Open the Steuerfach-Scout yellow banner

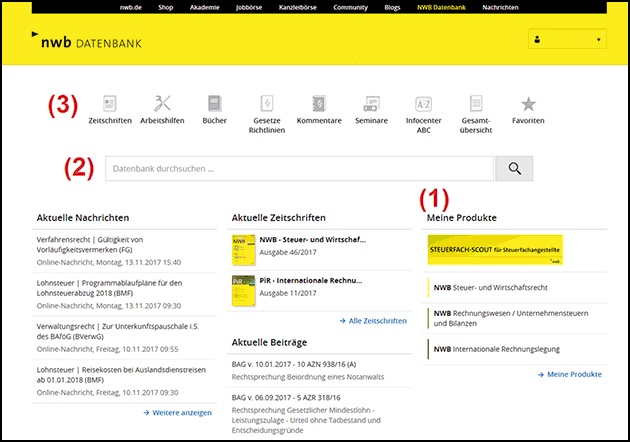click(x=494, y=250)
